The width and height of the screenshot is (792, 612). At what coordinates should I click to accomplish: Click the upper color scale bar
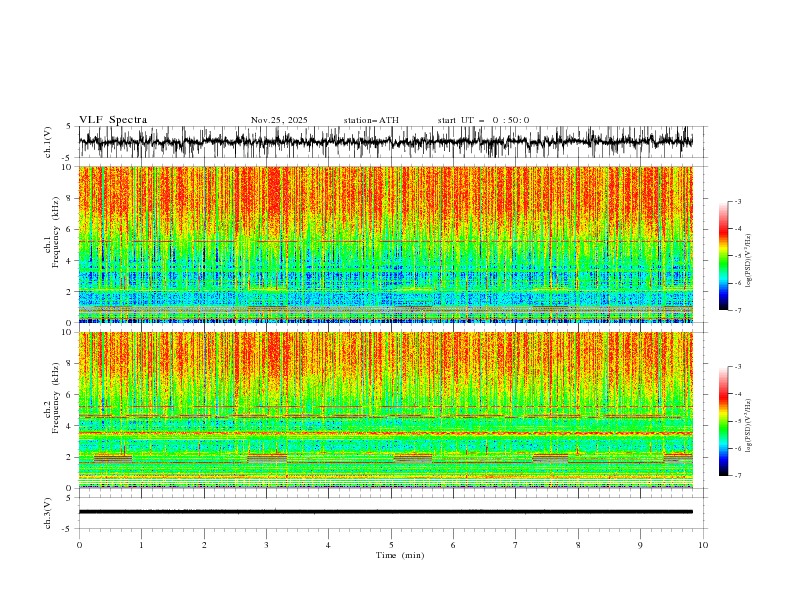click(723, 256)
